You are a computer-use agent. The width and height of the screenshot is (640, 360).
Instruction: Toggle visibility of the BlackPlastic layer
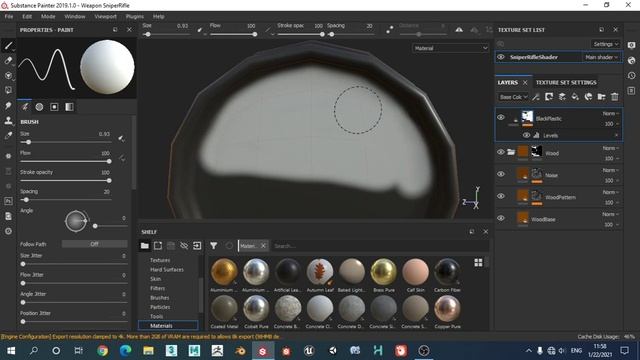[x=501, y=118]
